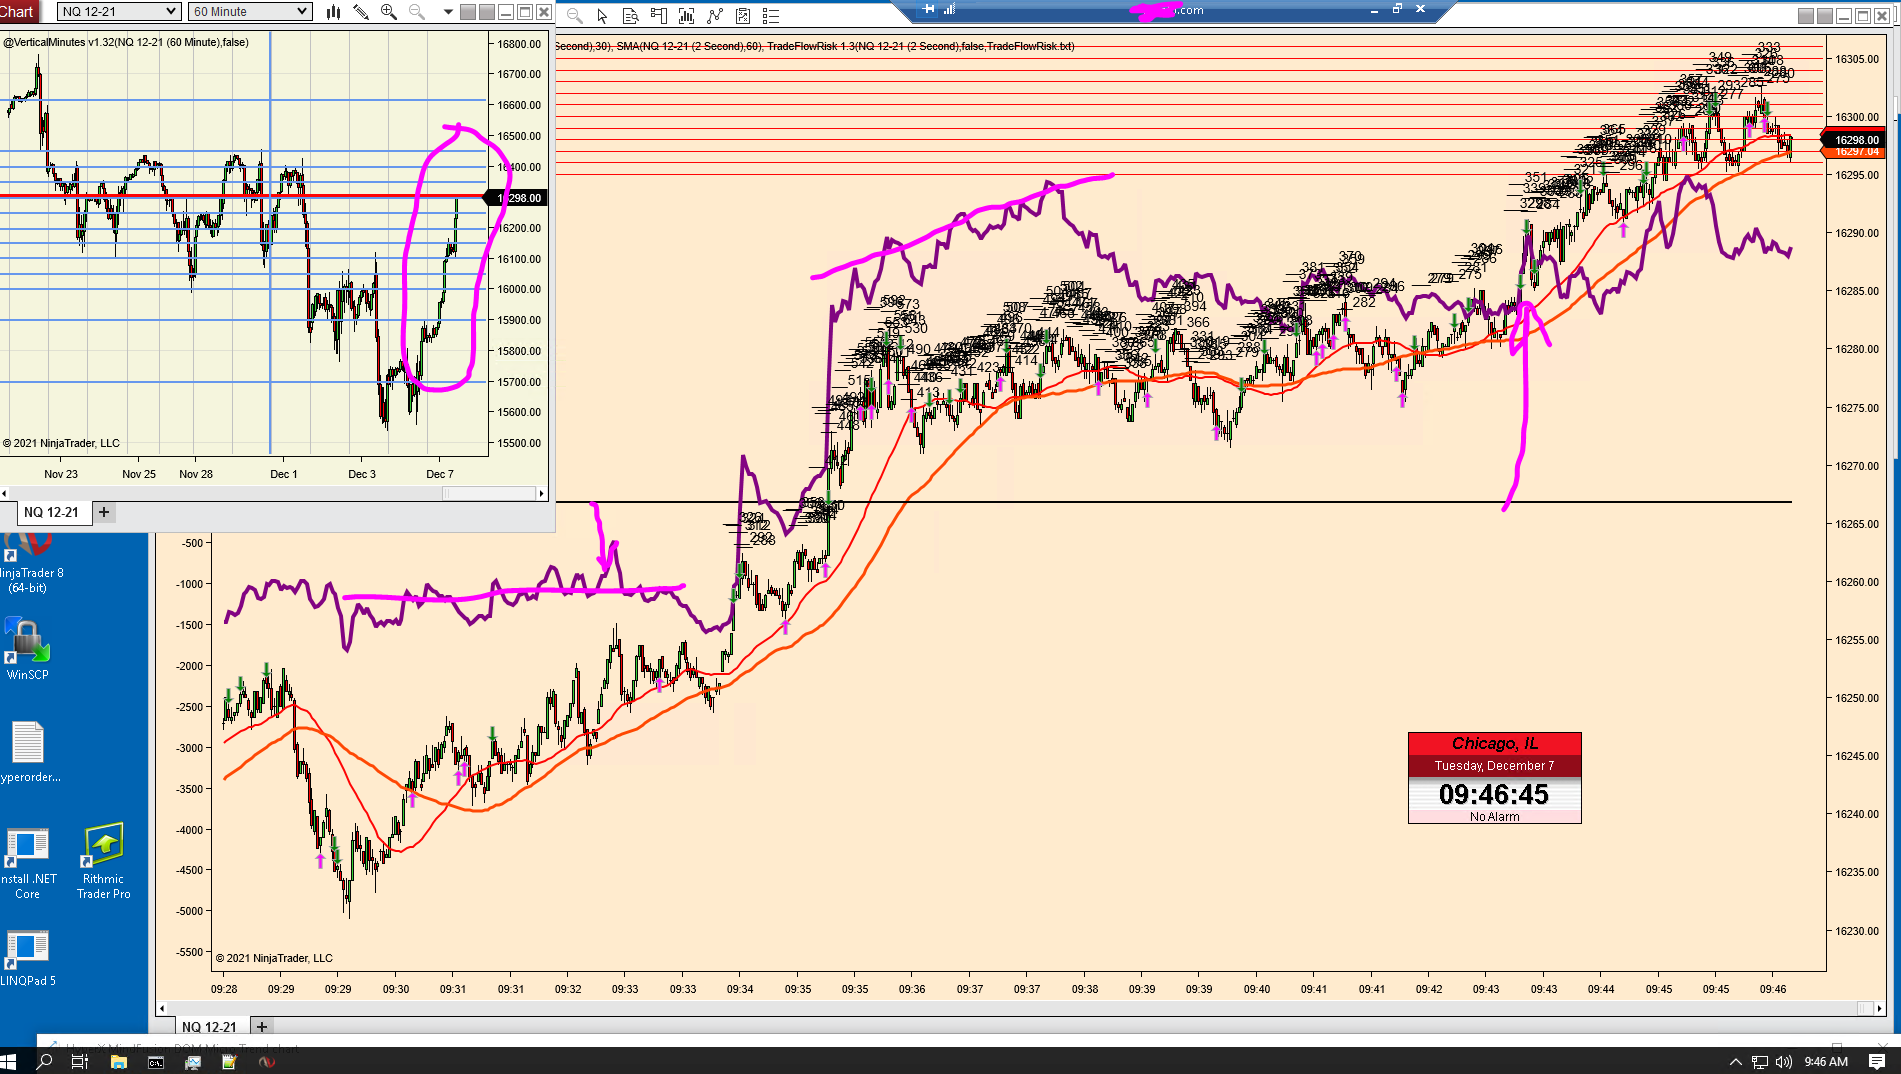Image resolution: width=1901 pixels, height=1074 pixels.
Task: Select the drawing tools pencil icon
Action: (x=361, y=12)
